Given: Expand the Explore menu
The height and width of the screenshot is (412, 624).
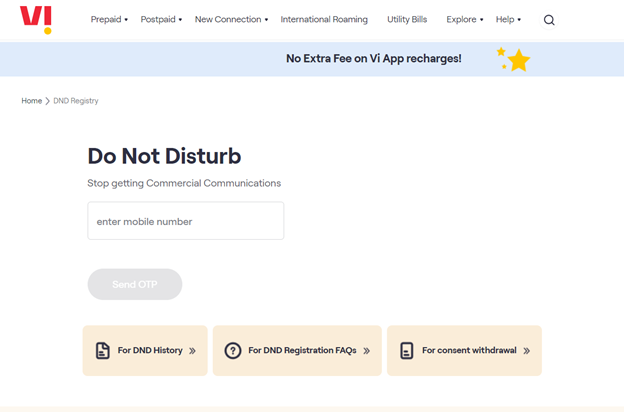Looking at the screenshot, I should tap(464, 20).
